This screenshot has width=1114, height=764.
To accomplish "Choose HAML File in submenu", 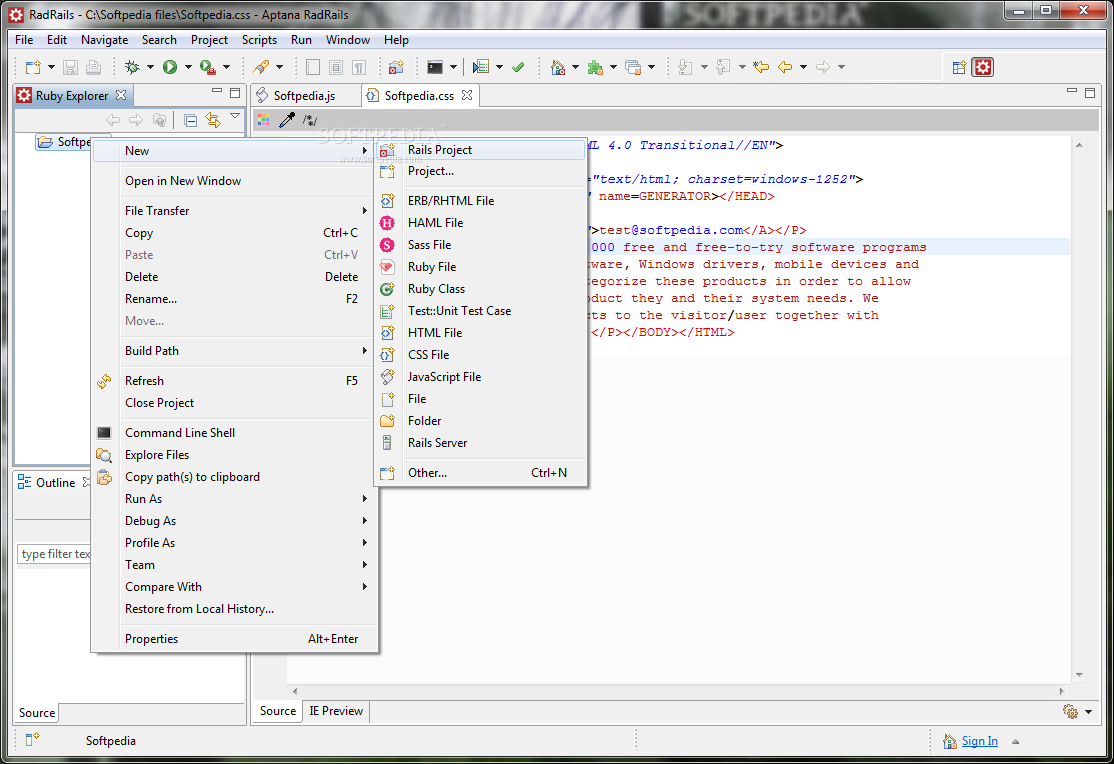I will (x=480, y=223).
